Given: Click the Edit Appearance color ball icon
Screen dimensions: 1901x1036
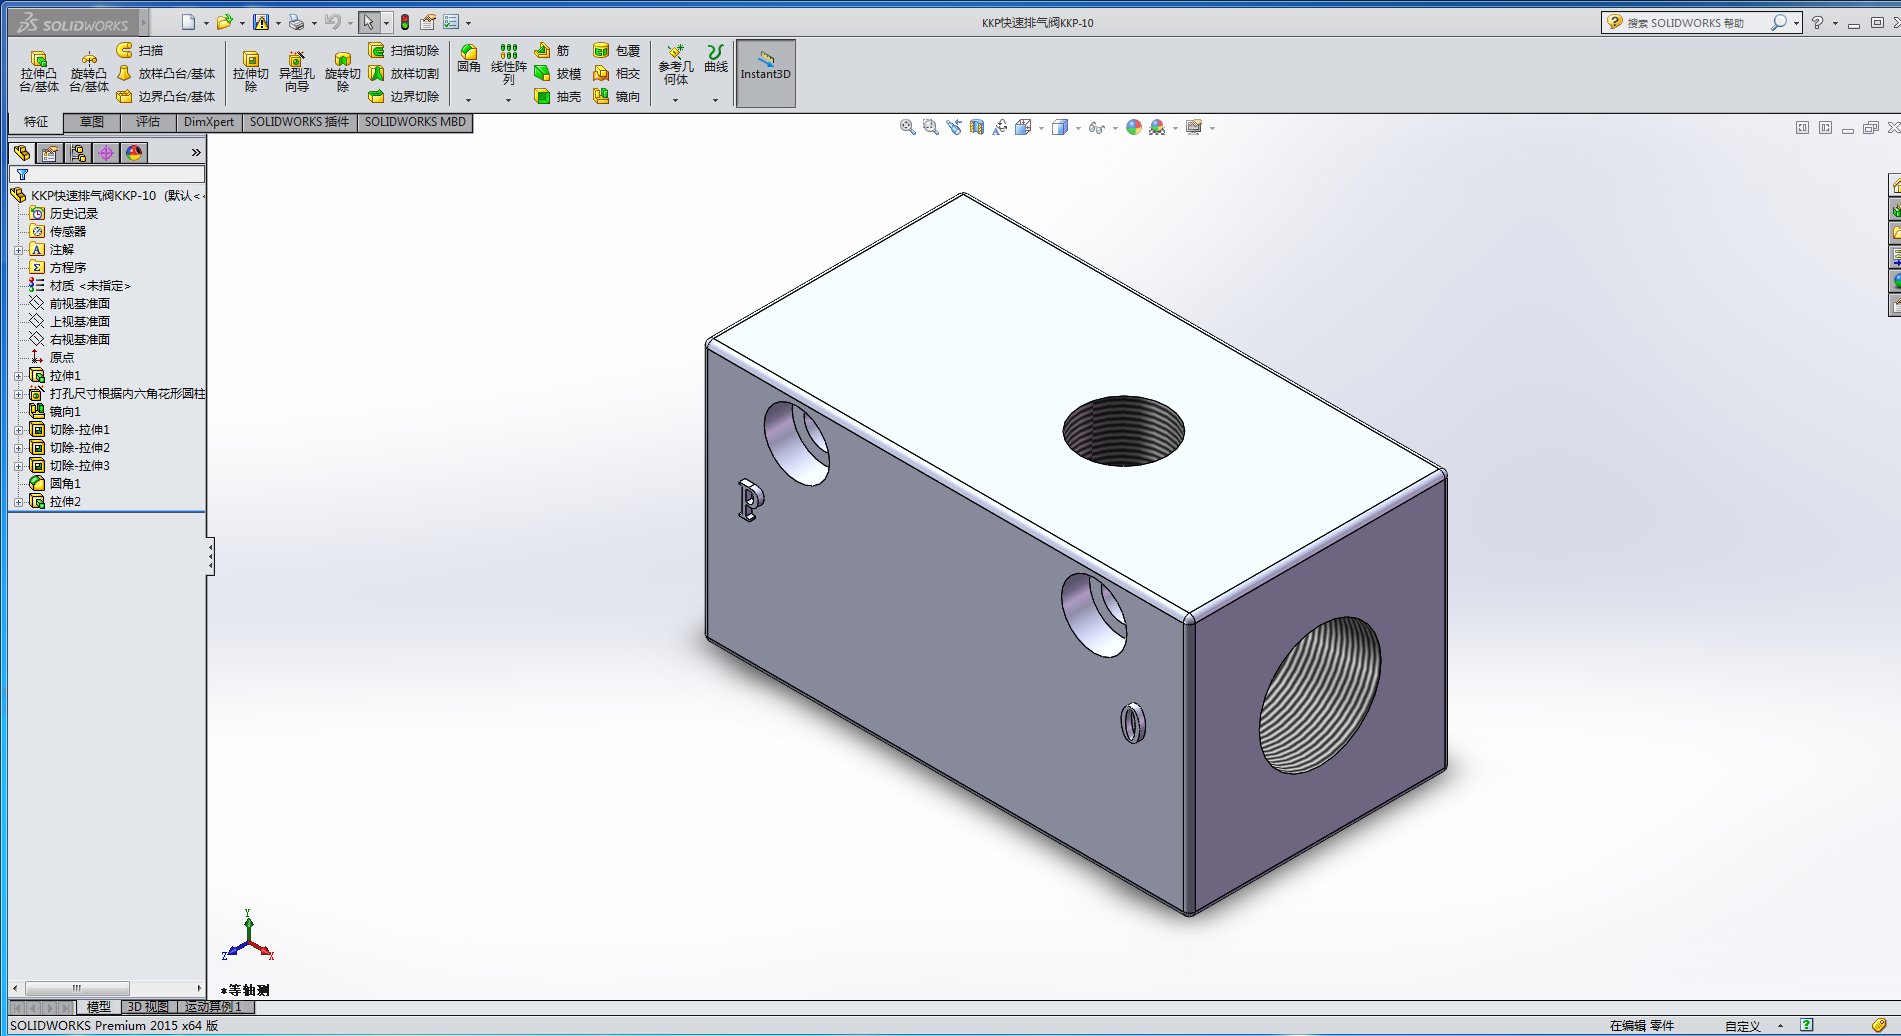Looking at the screenshot, I should [1133, 127].
